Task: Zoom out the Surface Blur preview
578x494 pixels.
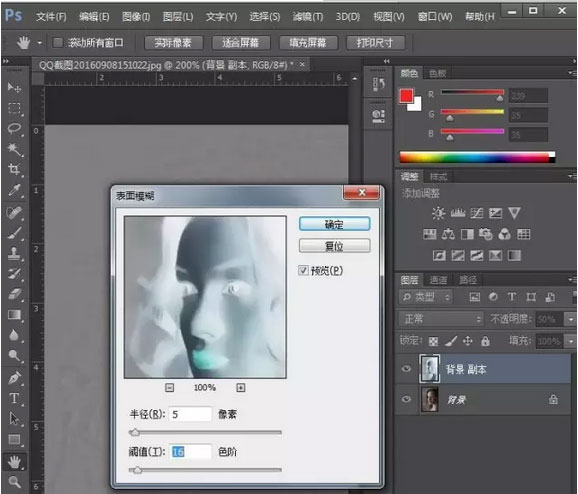Action: (x=170, y=387)
